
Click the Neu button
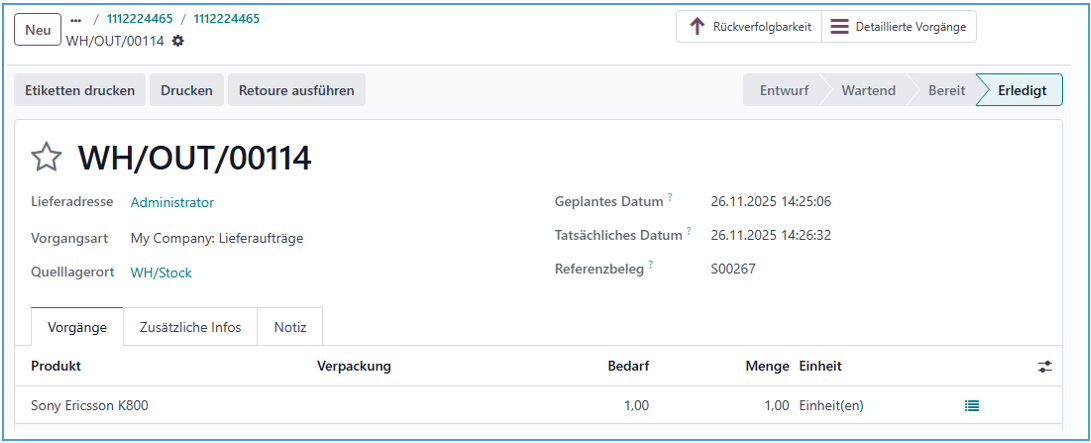pos(38,30)
